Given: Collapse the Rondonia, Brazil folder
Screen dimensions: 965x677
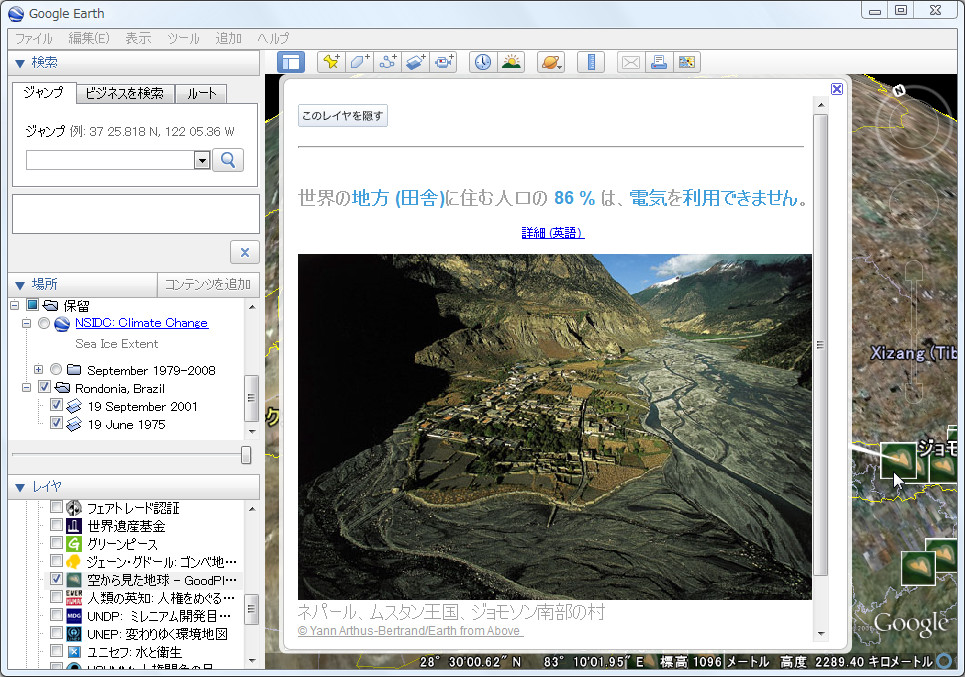Looking at the screenshot, I should [x=26, y=388].
